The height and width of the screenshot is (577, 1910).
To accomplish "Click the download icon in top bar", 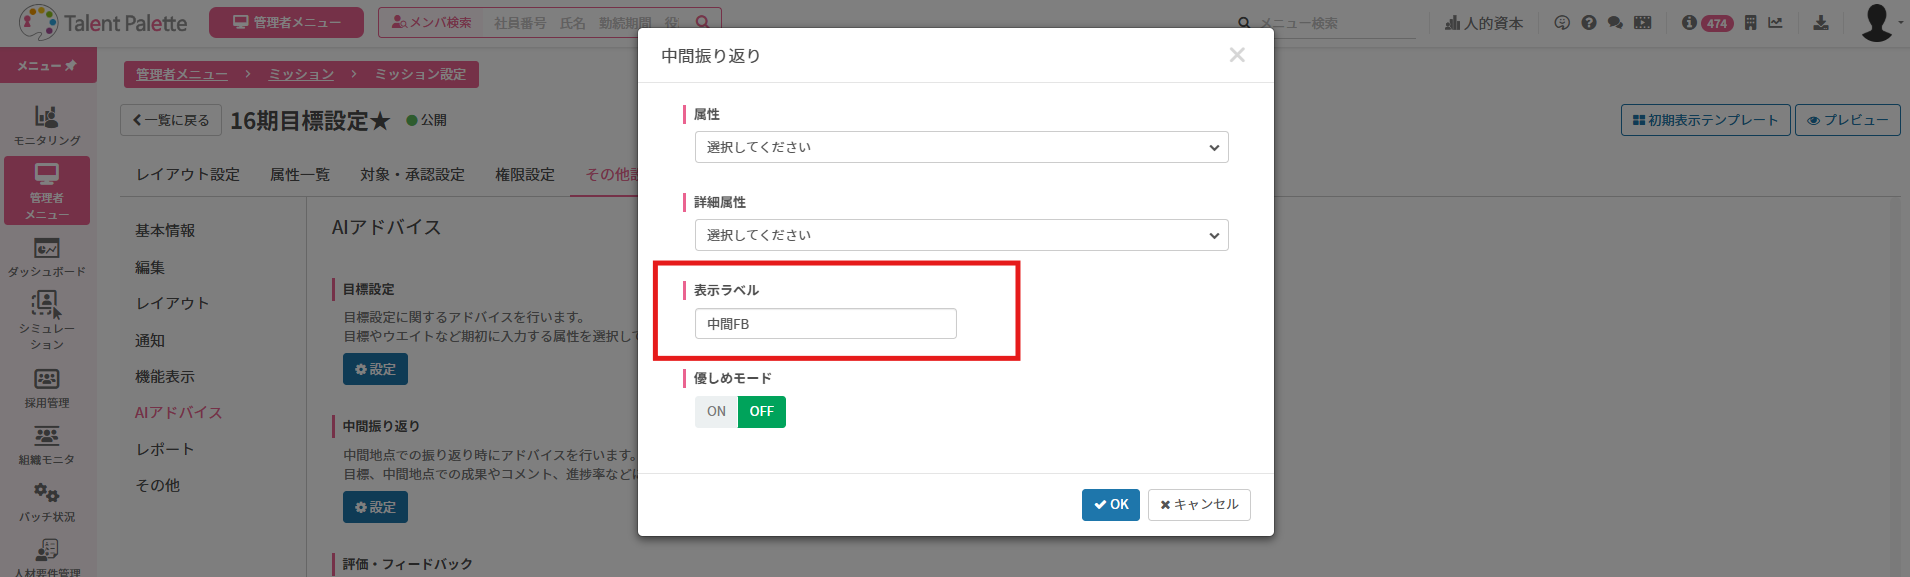I will (1821, 22).
